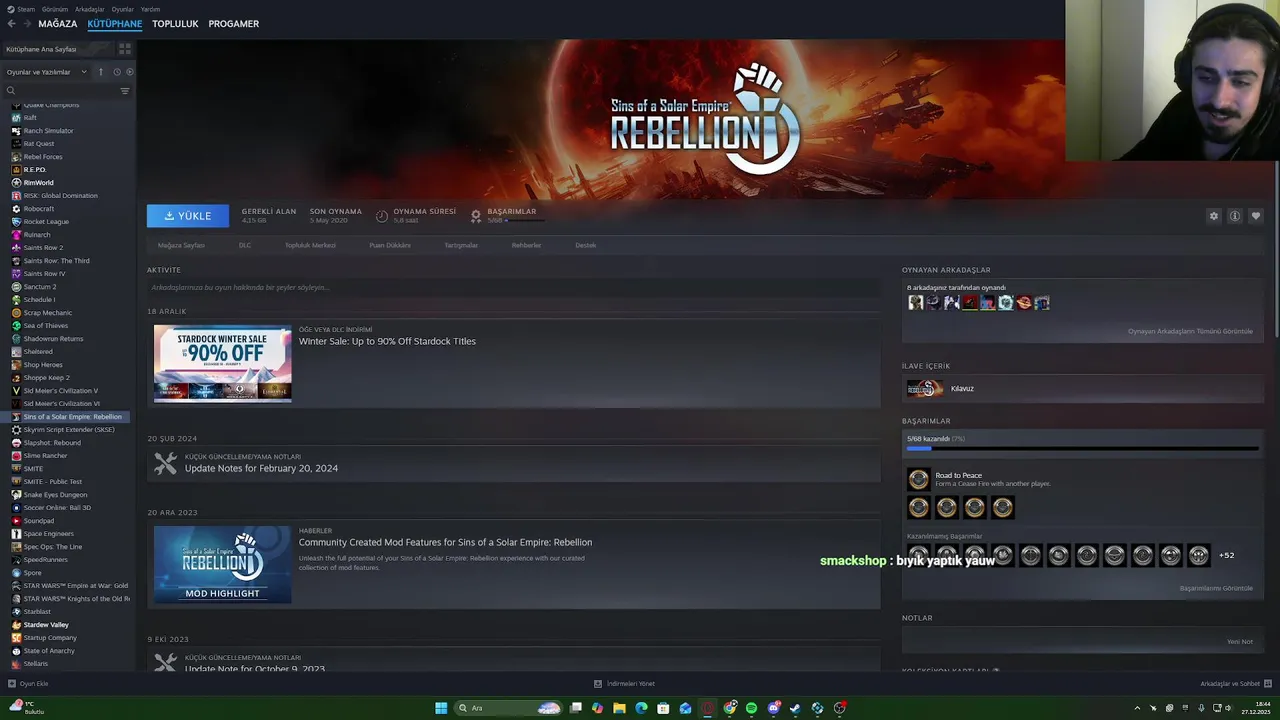Open Community Created Mod Features article
1280x720 pixels.
pyautogui.click(x=445, y=542)
